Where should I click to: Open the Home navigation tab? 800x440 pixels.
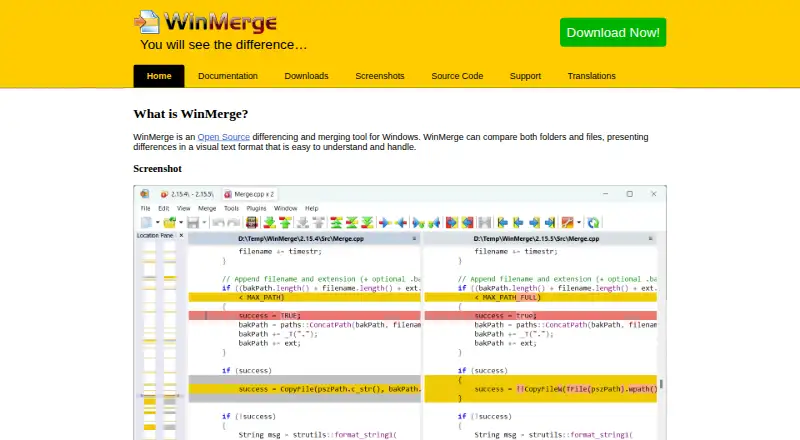[x=159, y=76]
